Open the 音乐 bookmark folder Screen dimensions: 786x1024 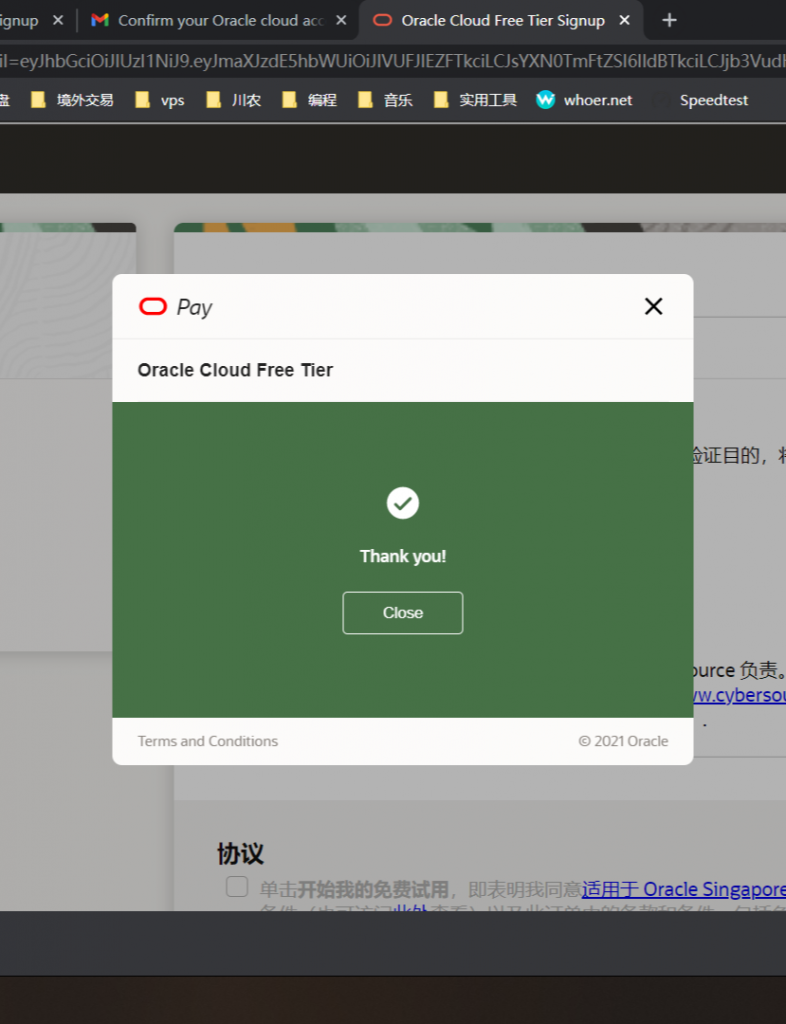(x=386, y=100)
